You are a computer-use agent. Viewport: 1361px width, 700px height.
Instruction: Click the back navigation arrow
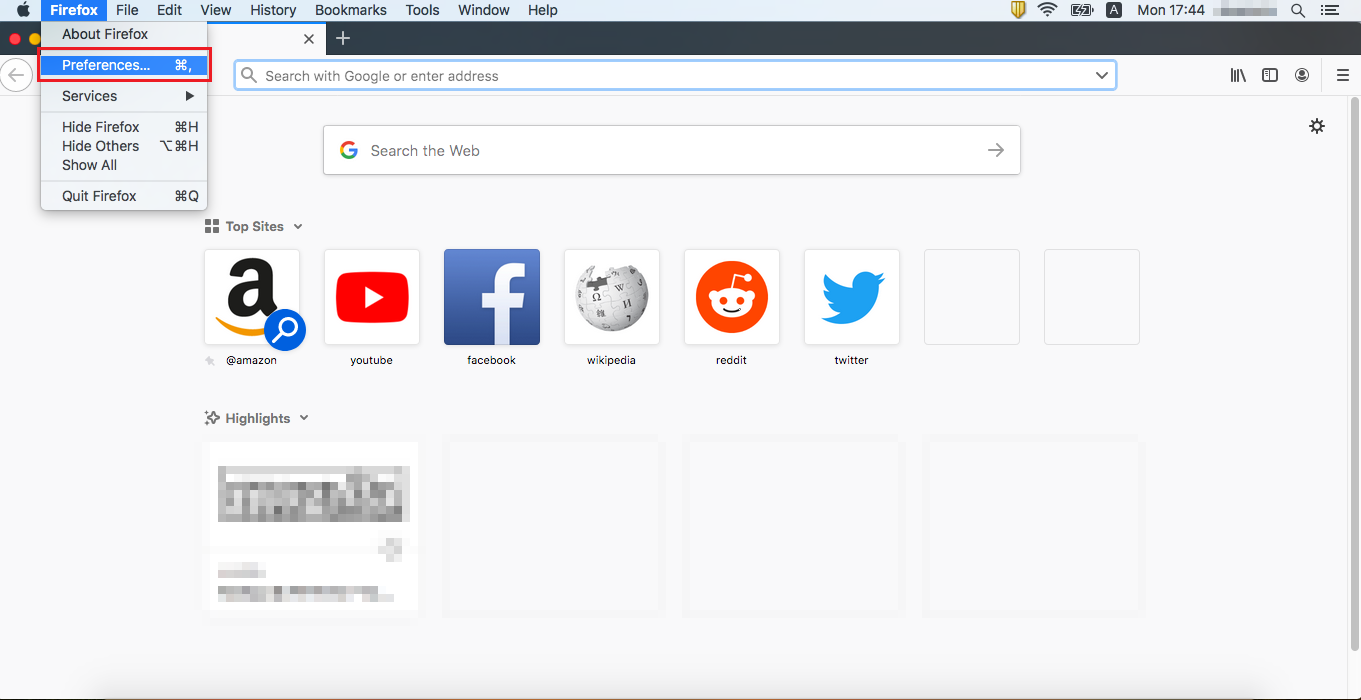coord(16,74)
